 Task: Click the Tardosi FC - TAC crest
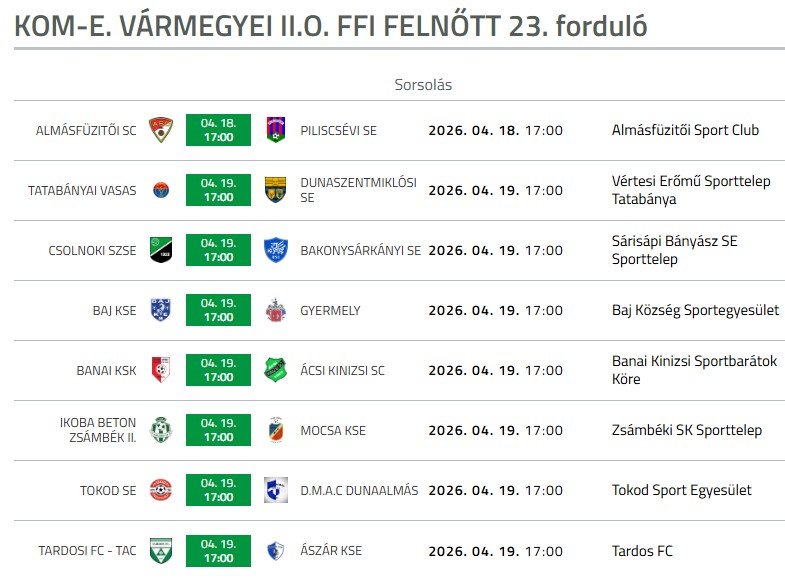(x=160, y=550)
